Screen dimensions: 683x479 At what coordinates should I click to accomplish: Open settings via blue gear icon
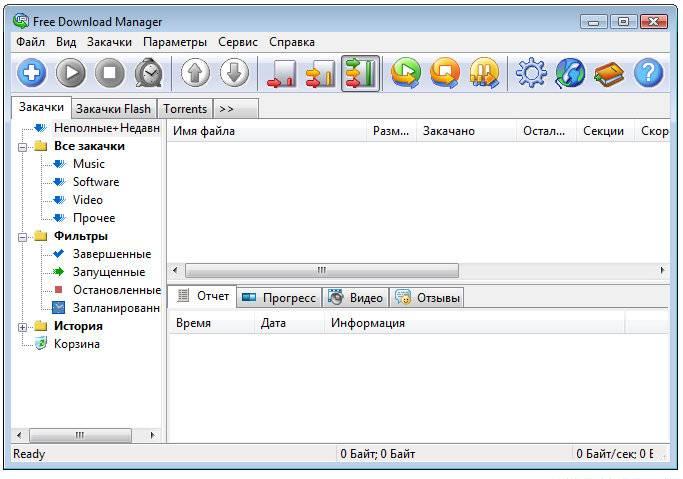(x=531, y=73)
